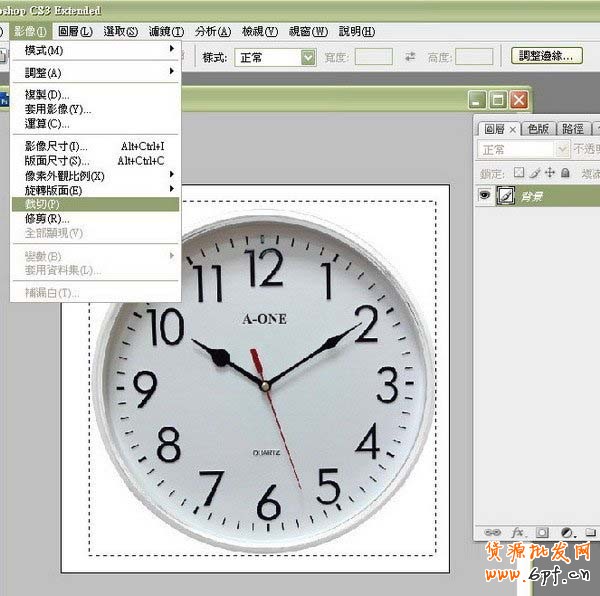Choose 運算(C)... menu entry

[95, 124]
